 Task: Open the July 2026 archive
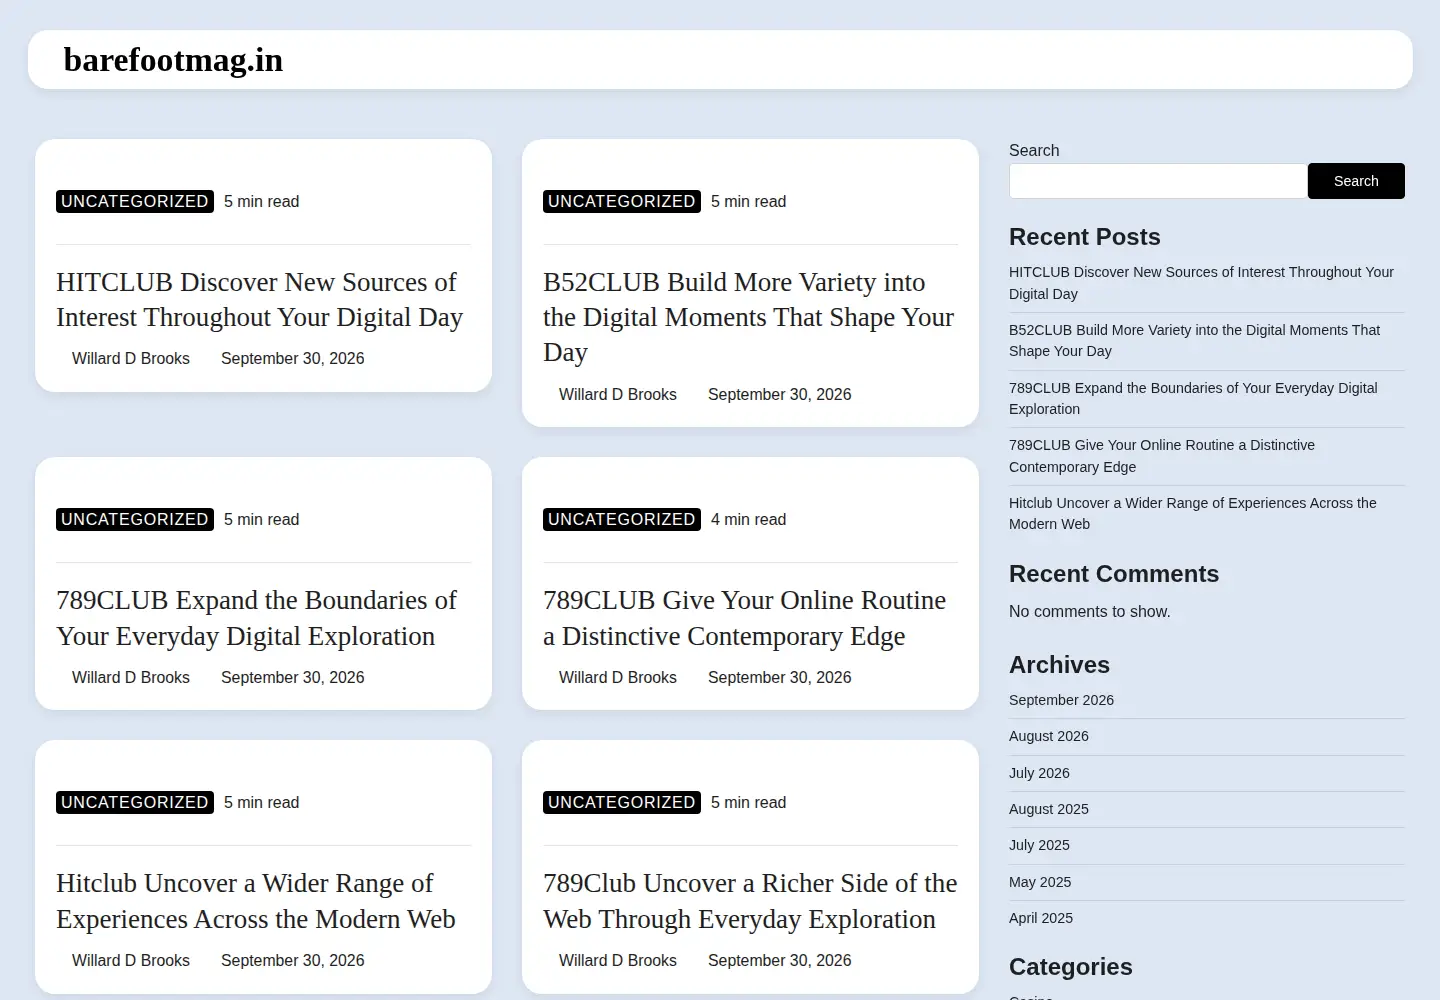pos(1039,773)
